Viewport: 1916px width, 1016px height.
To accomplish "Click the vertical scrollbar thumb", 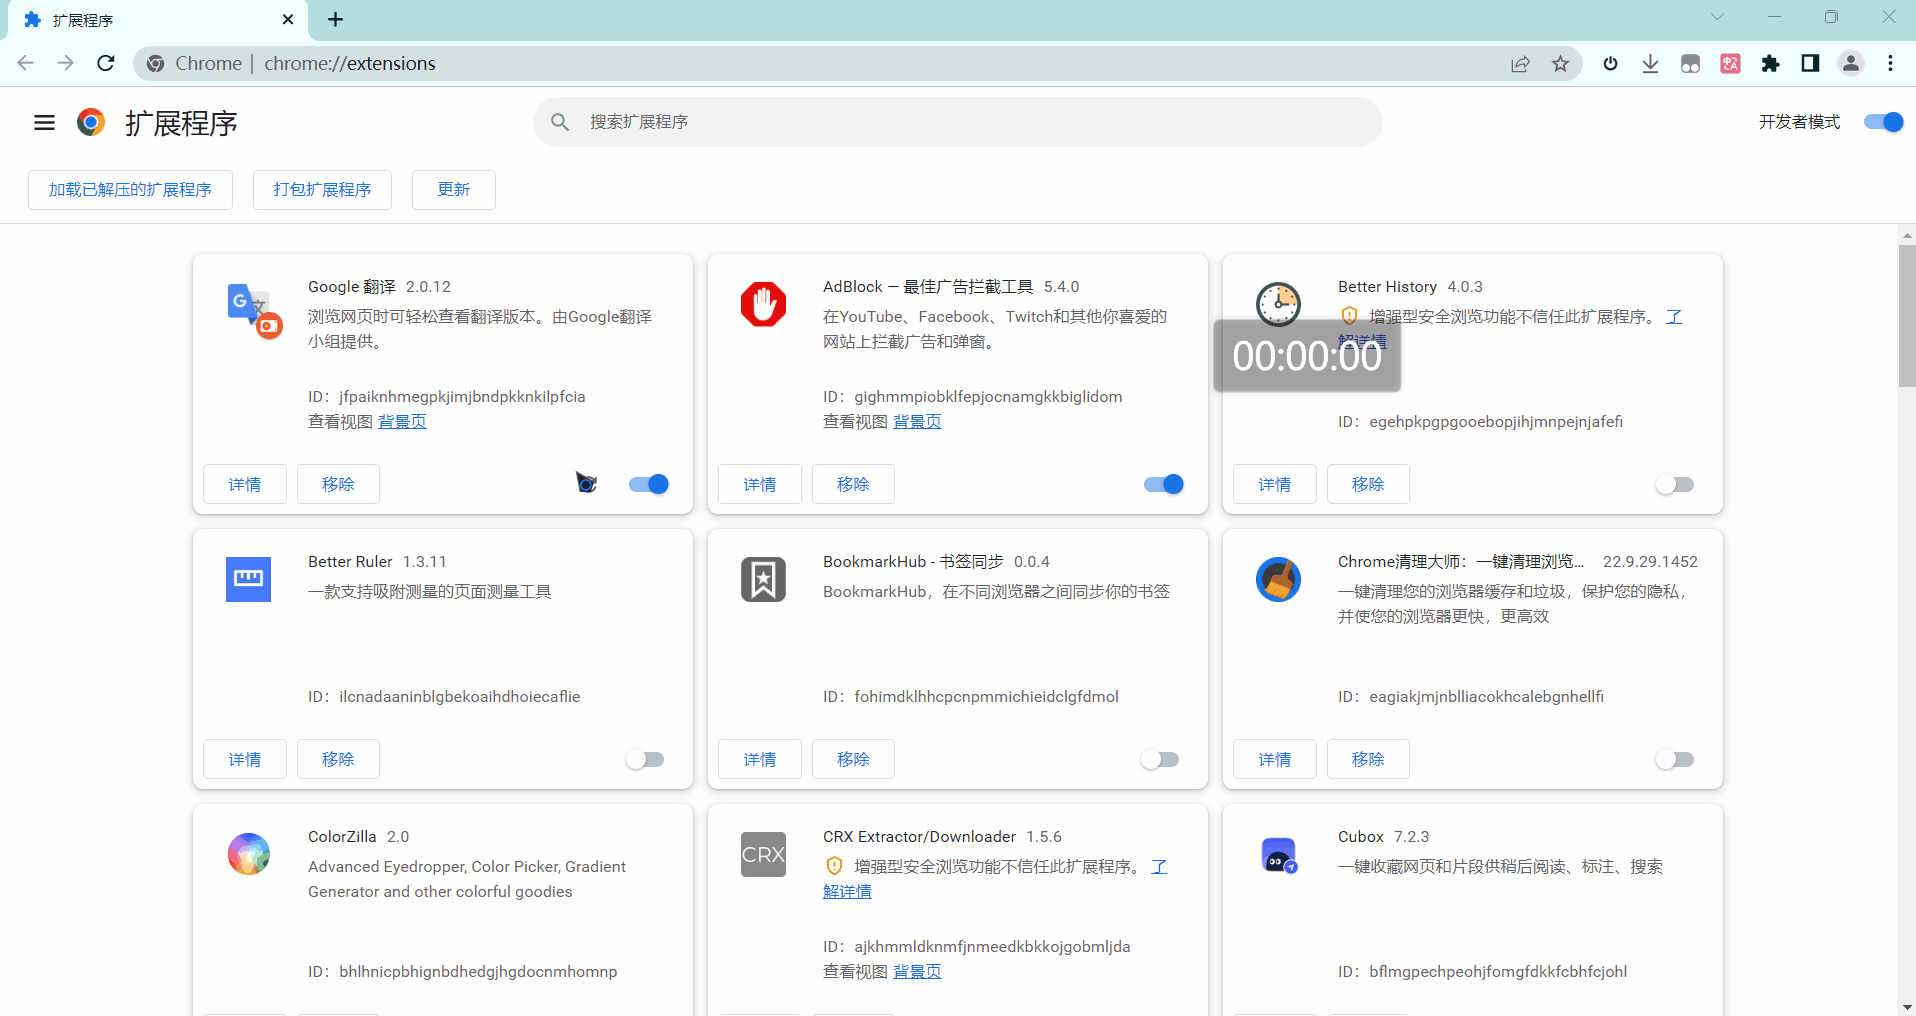I will coord(1907,315).
